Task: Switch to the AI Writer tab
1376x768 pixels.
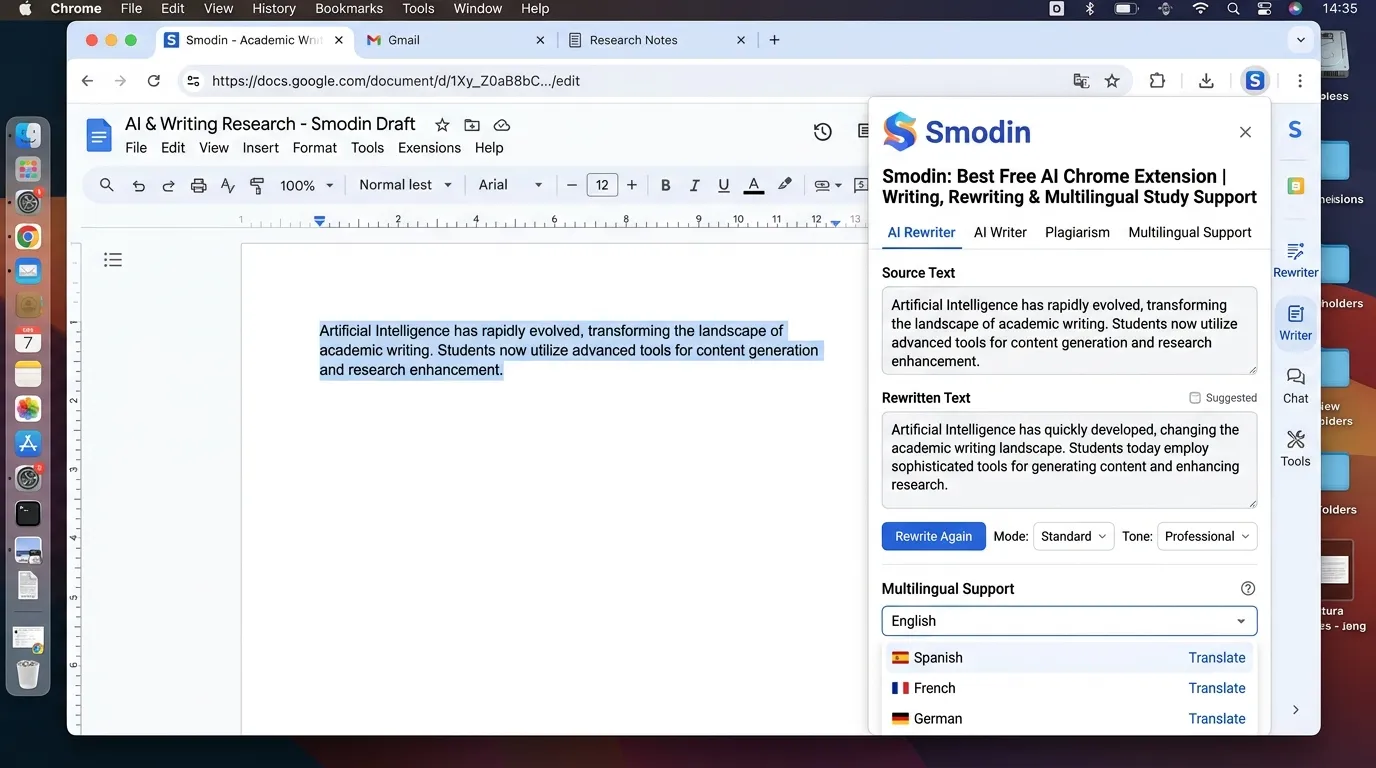Action: [1000, 232]
